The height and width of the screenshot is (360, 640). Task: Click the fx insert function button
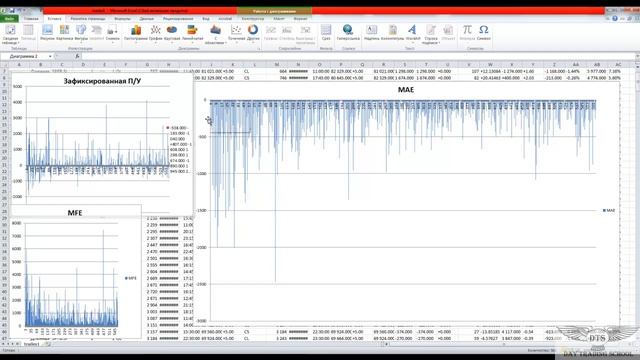point(77,56)
